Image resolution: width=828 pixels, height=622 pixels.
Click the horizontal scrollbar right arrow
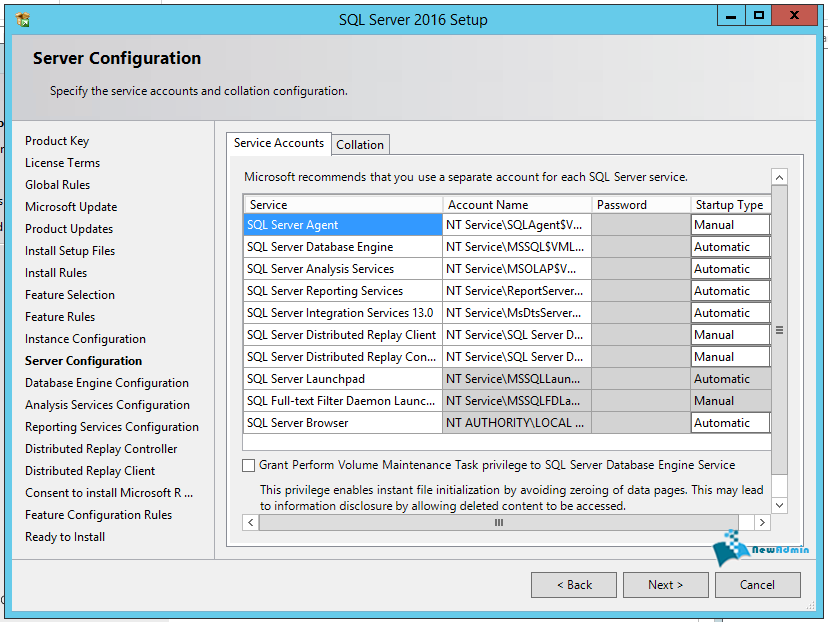pos(762,522)
